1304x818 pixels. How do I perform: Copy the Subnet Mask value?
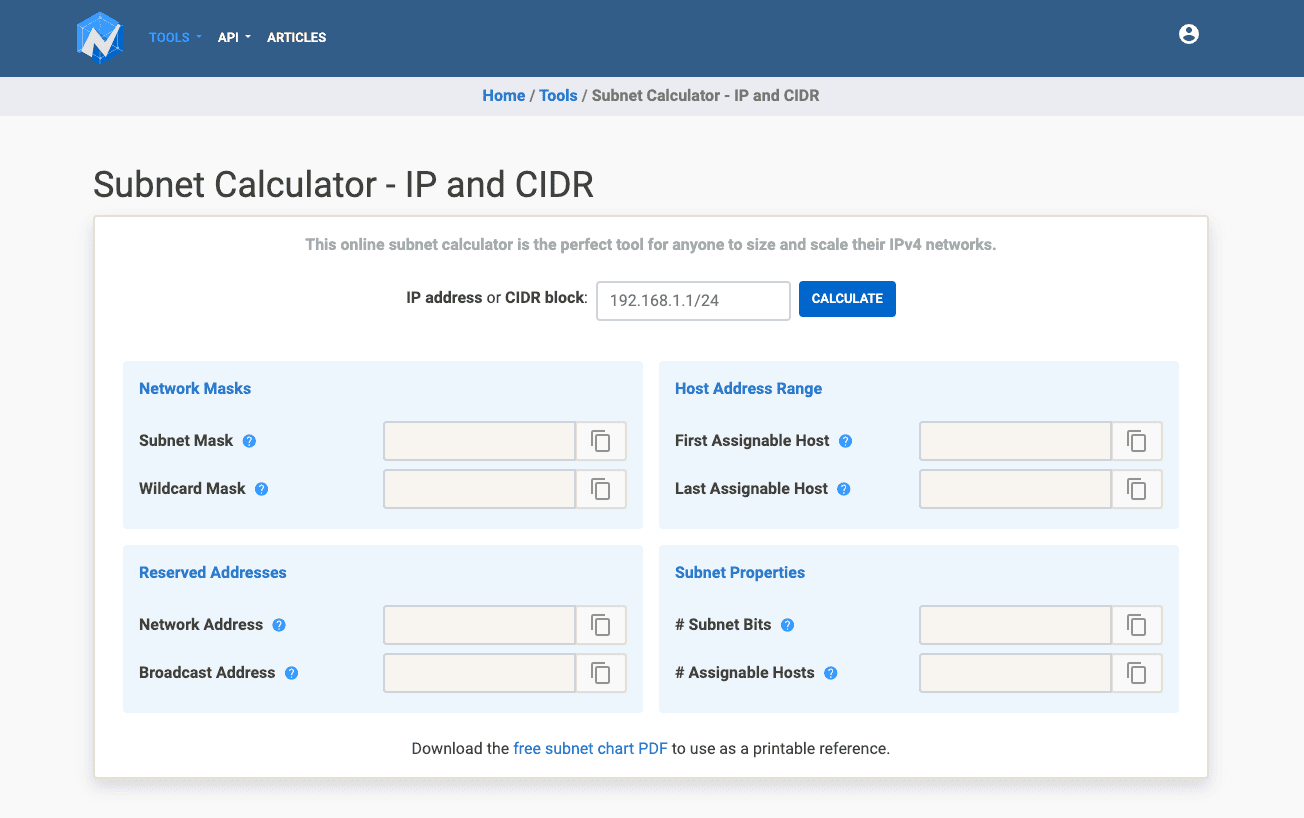[x=601, y=441]
